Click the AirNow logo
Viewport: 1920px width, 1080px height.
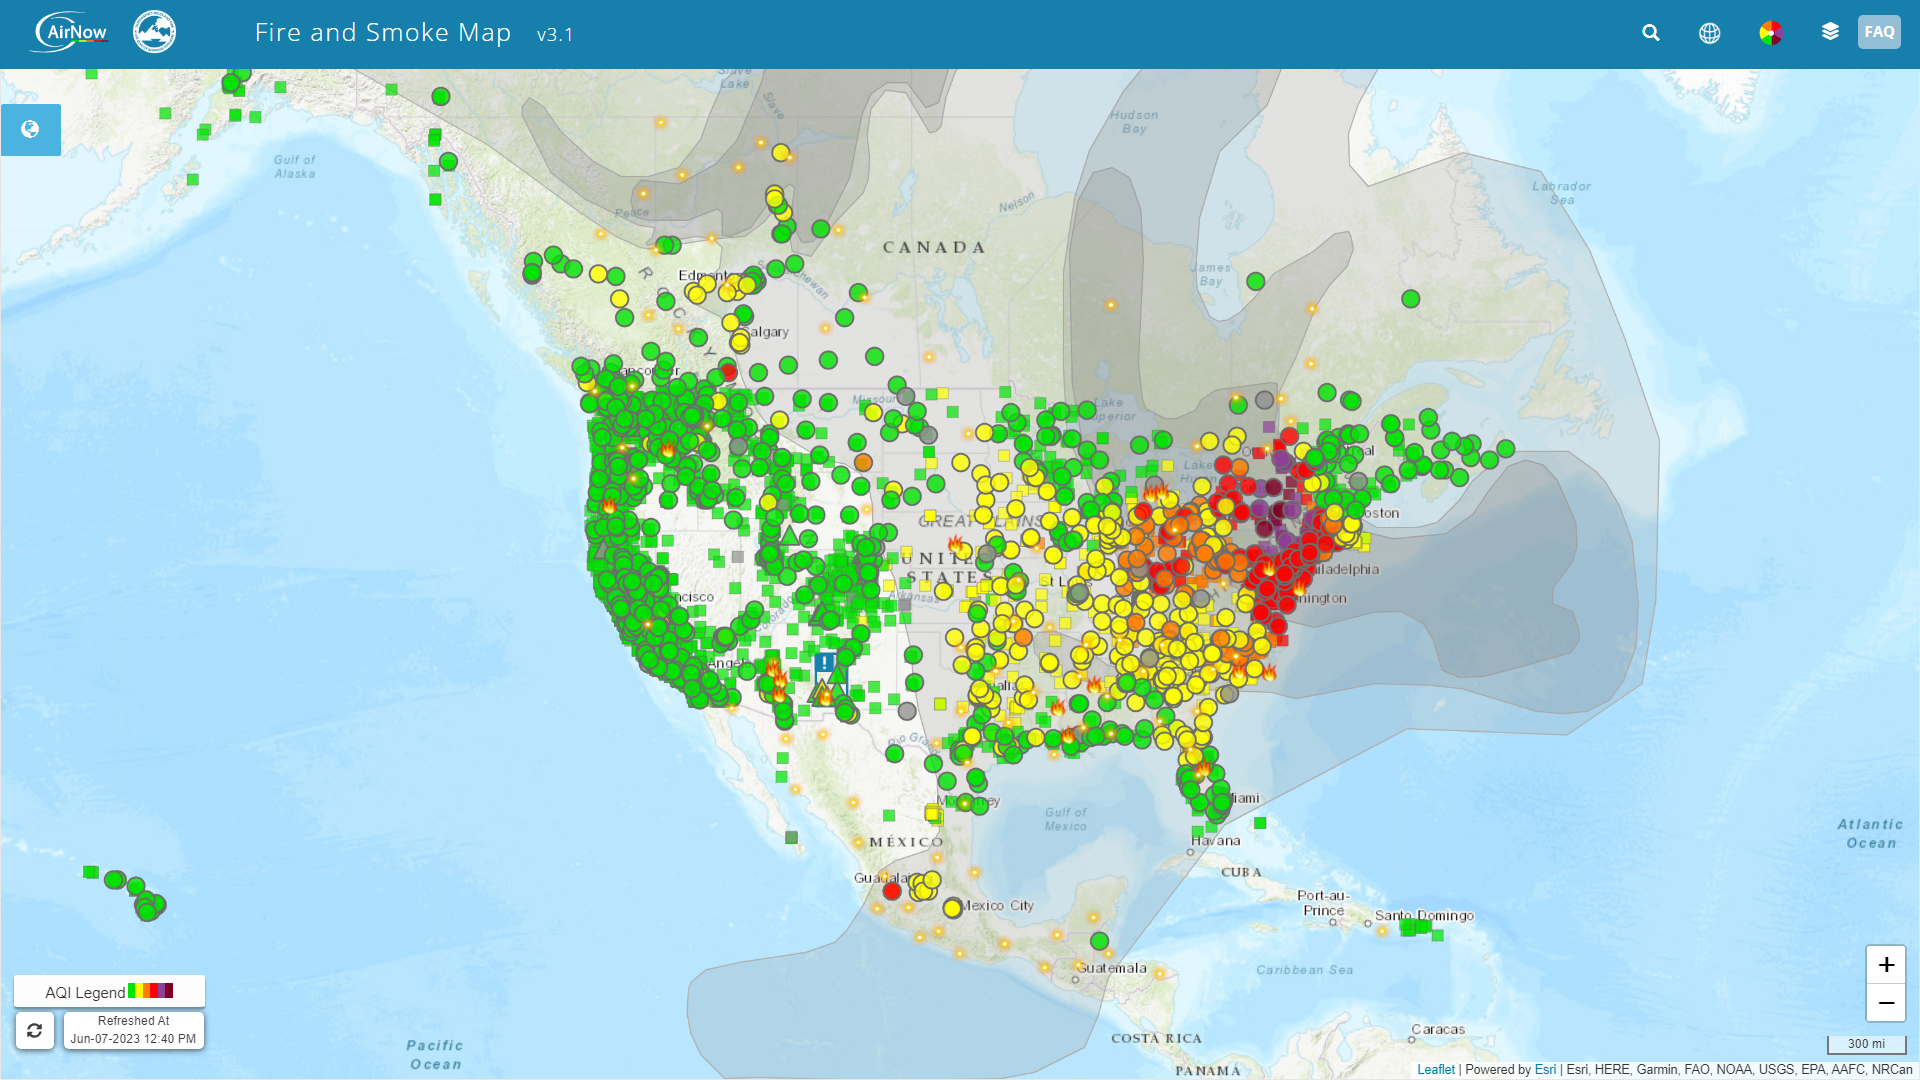(x=70, y=32)
